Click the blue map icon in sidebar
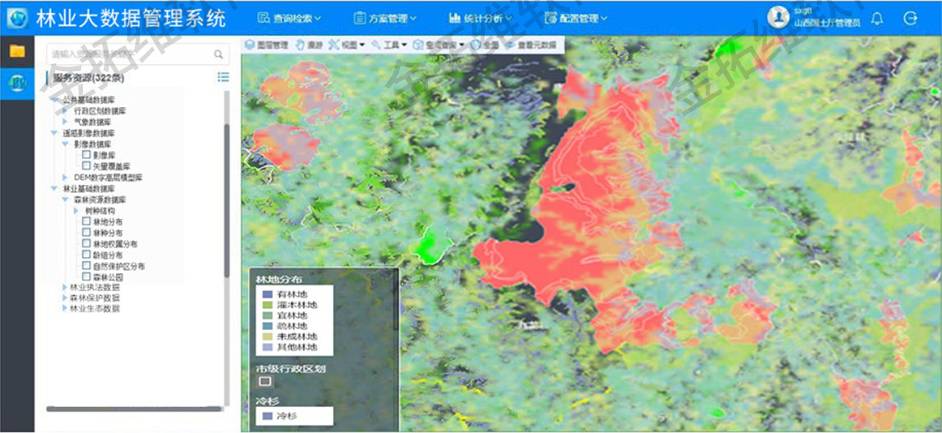This screenshot has height=433, width=942. pos(17,84)
